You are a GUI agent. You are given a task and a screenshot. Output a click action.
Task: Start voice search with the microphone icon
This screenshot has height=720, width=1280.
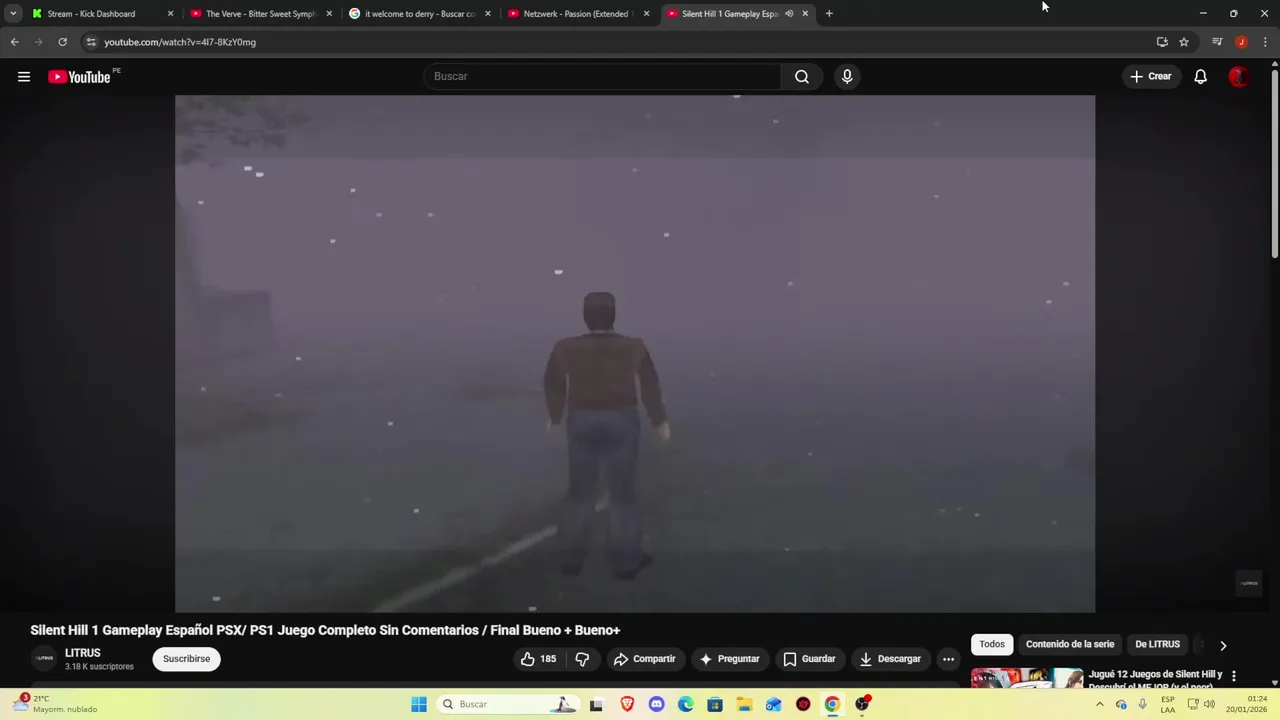click(x=847, y=77)
